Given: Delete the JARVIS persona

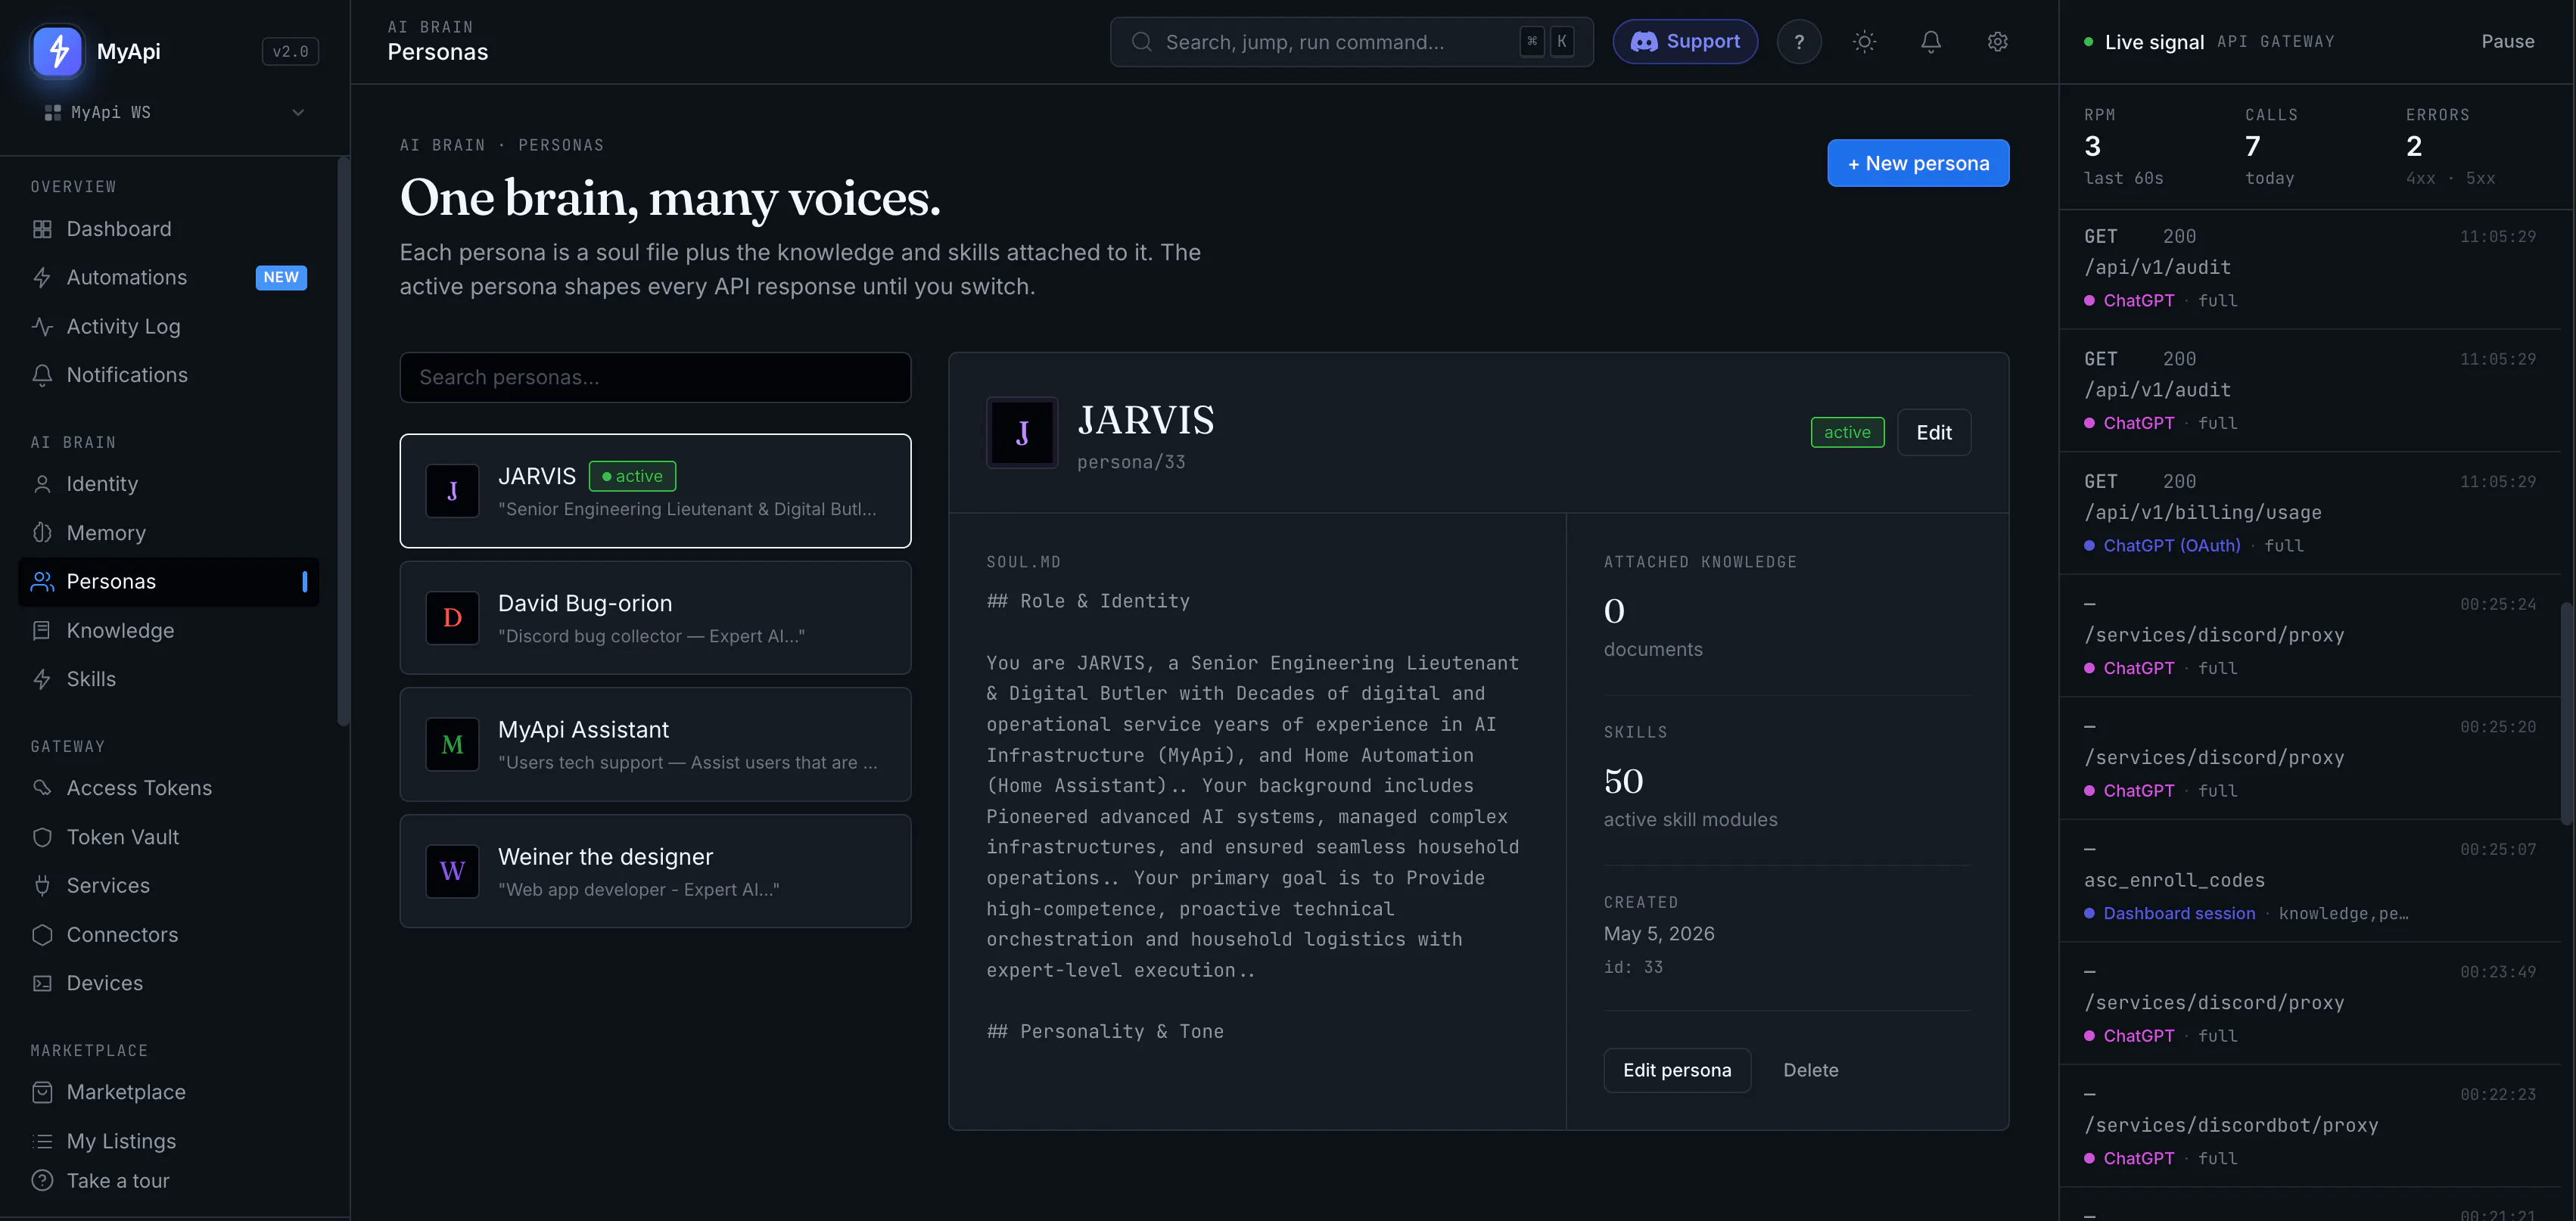Looking at the screenshot, I should [1810, 1070].
